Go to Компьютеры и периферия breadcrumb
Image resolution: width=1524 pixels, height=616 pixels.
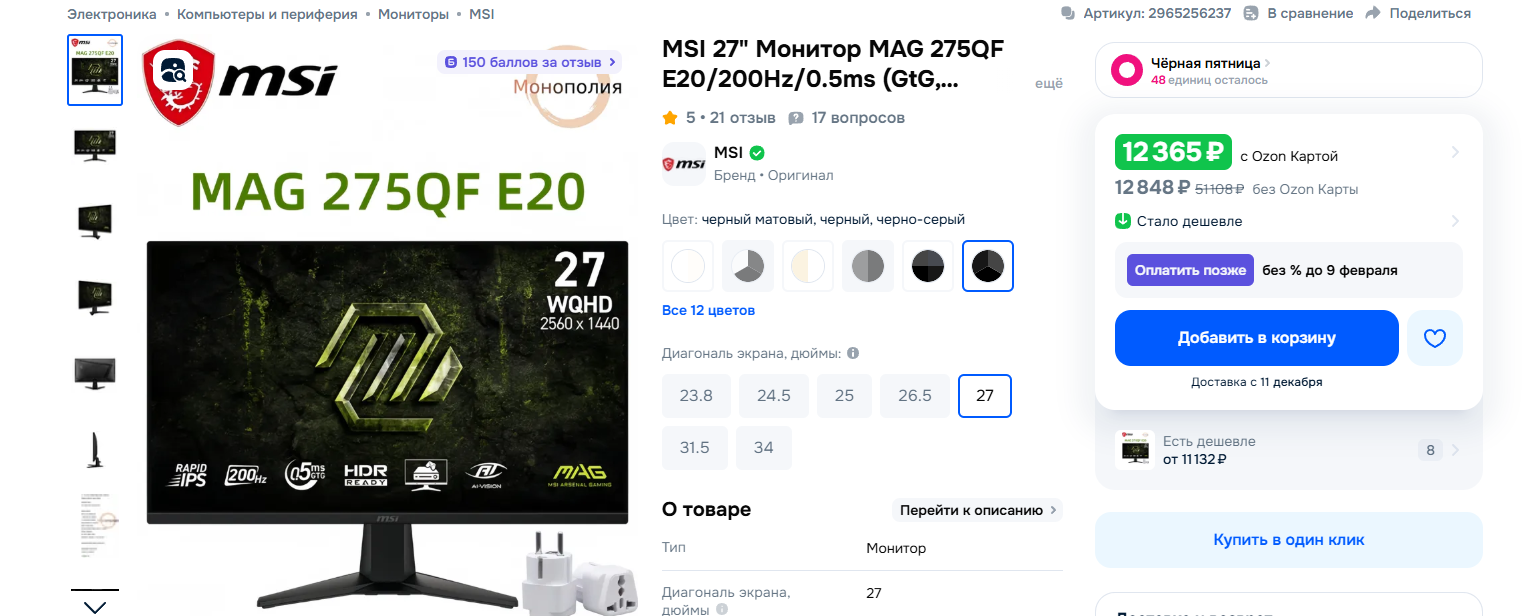(x=267, y=14)
